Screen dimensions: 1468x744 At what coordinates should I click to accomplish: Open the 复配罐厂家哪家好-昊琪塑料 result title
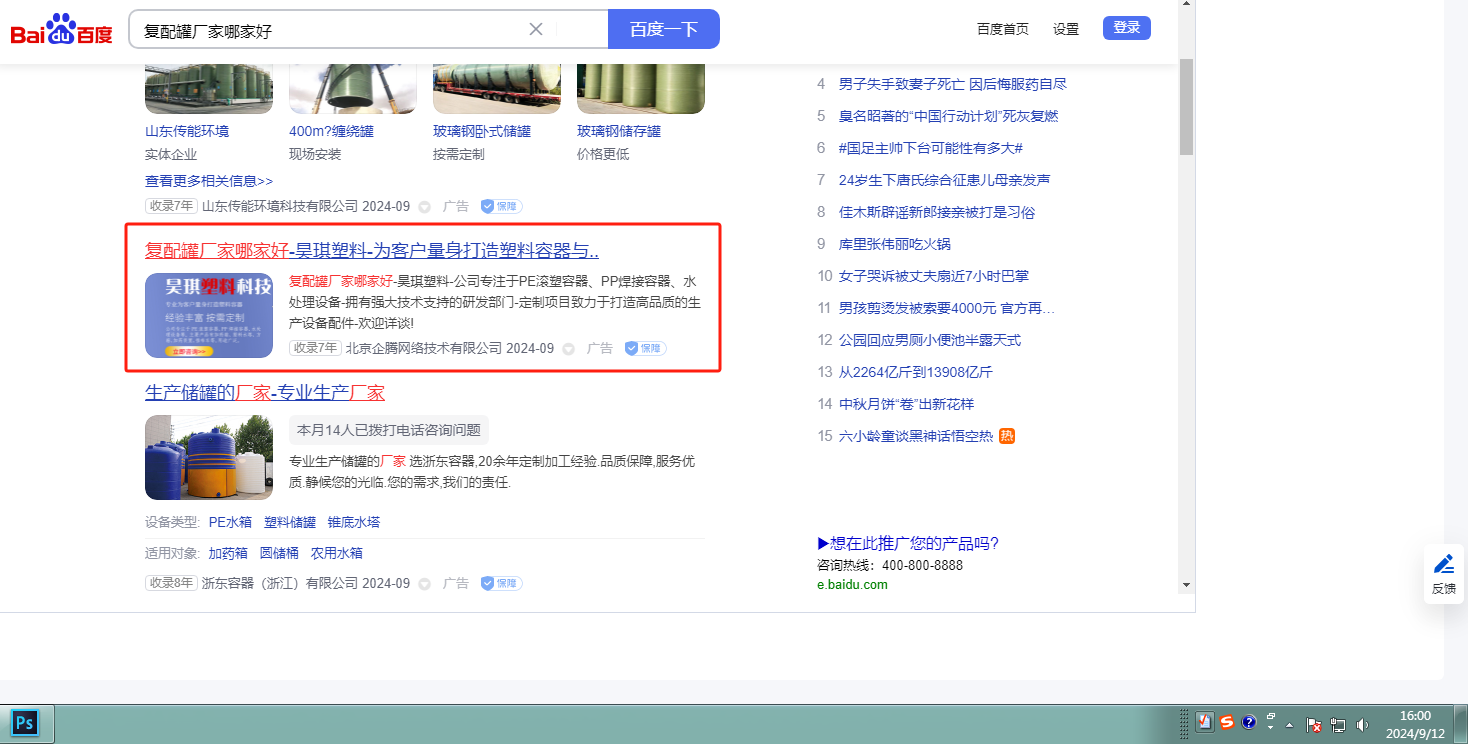372,250
